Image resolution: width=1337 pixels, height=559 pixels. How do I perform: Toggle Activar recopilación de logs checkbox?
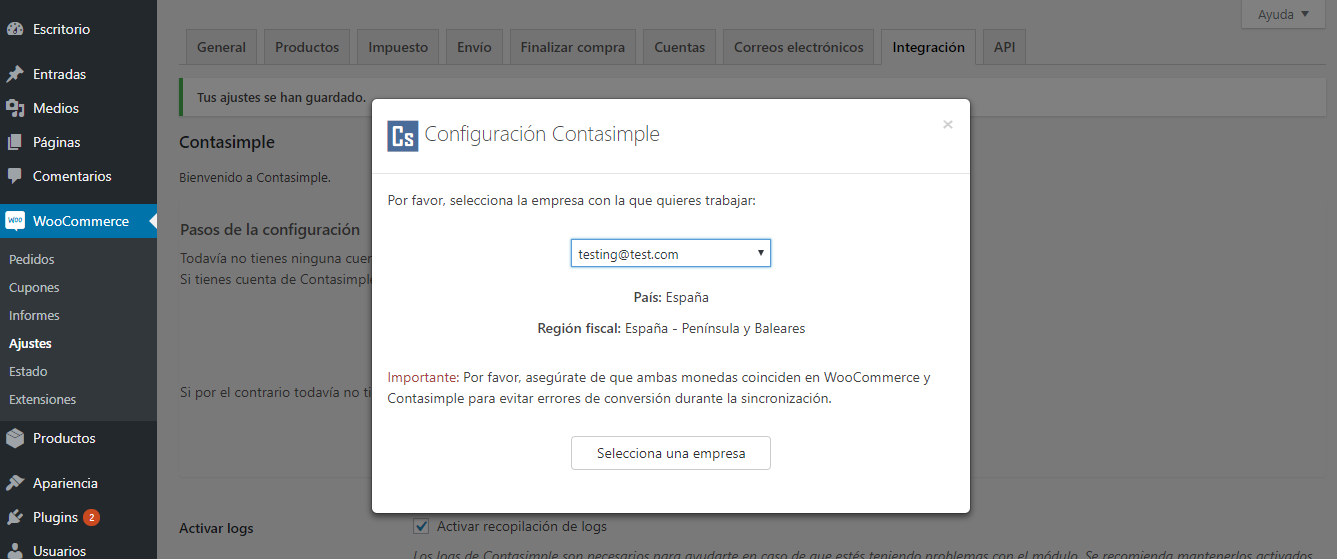point(421,526)
